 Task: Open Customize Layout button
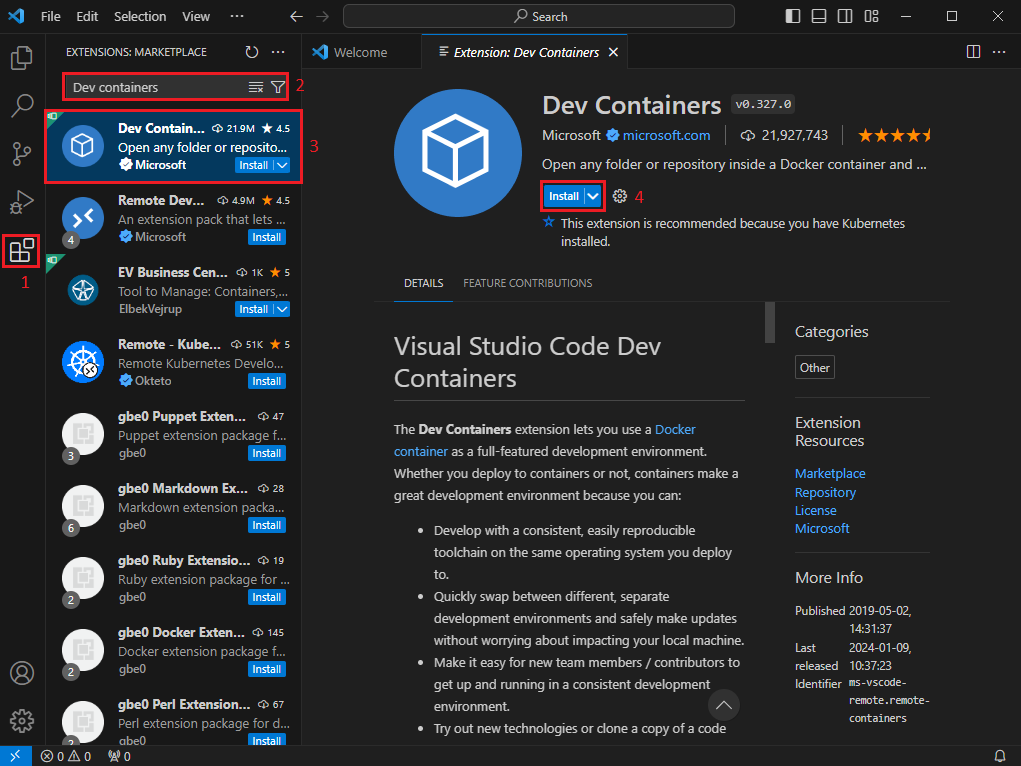click(871, 16)
